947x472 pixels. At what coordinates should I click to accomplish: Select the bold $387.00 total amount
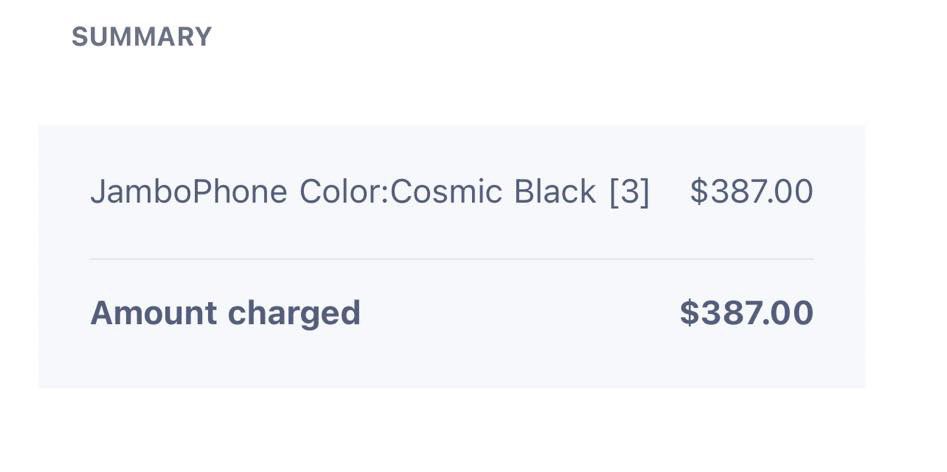click(x=746, y=313)
